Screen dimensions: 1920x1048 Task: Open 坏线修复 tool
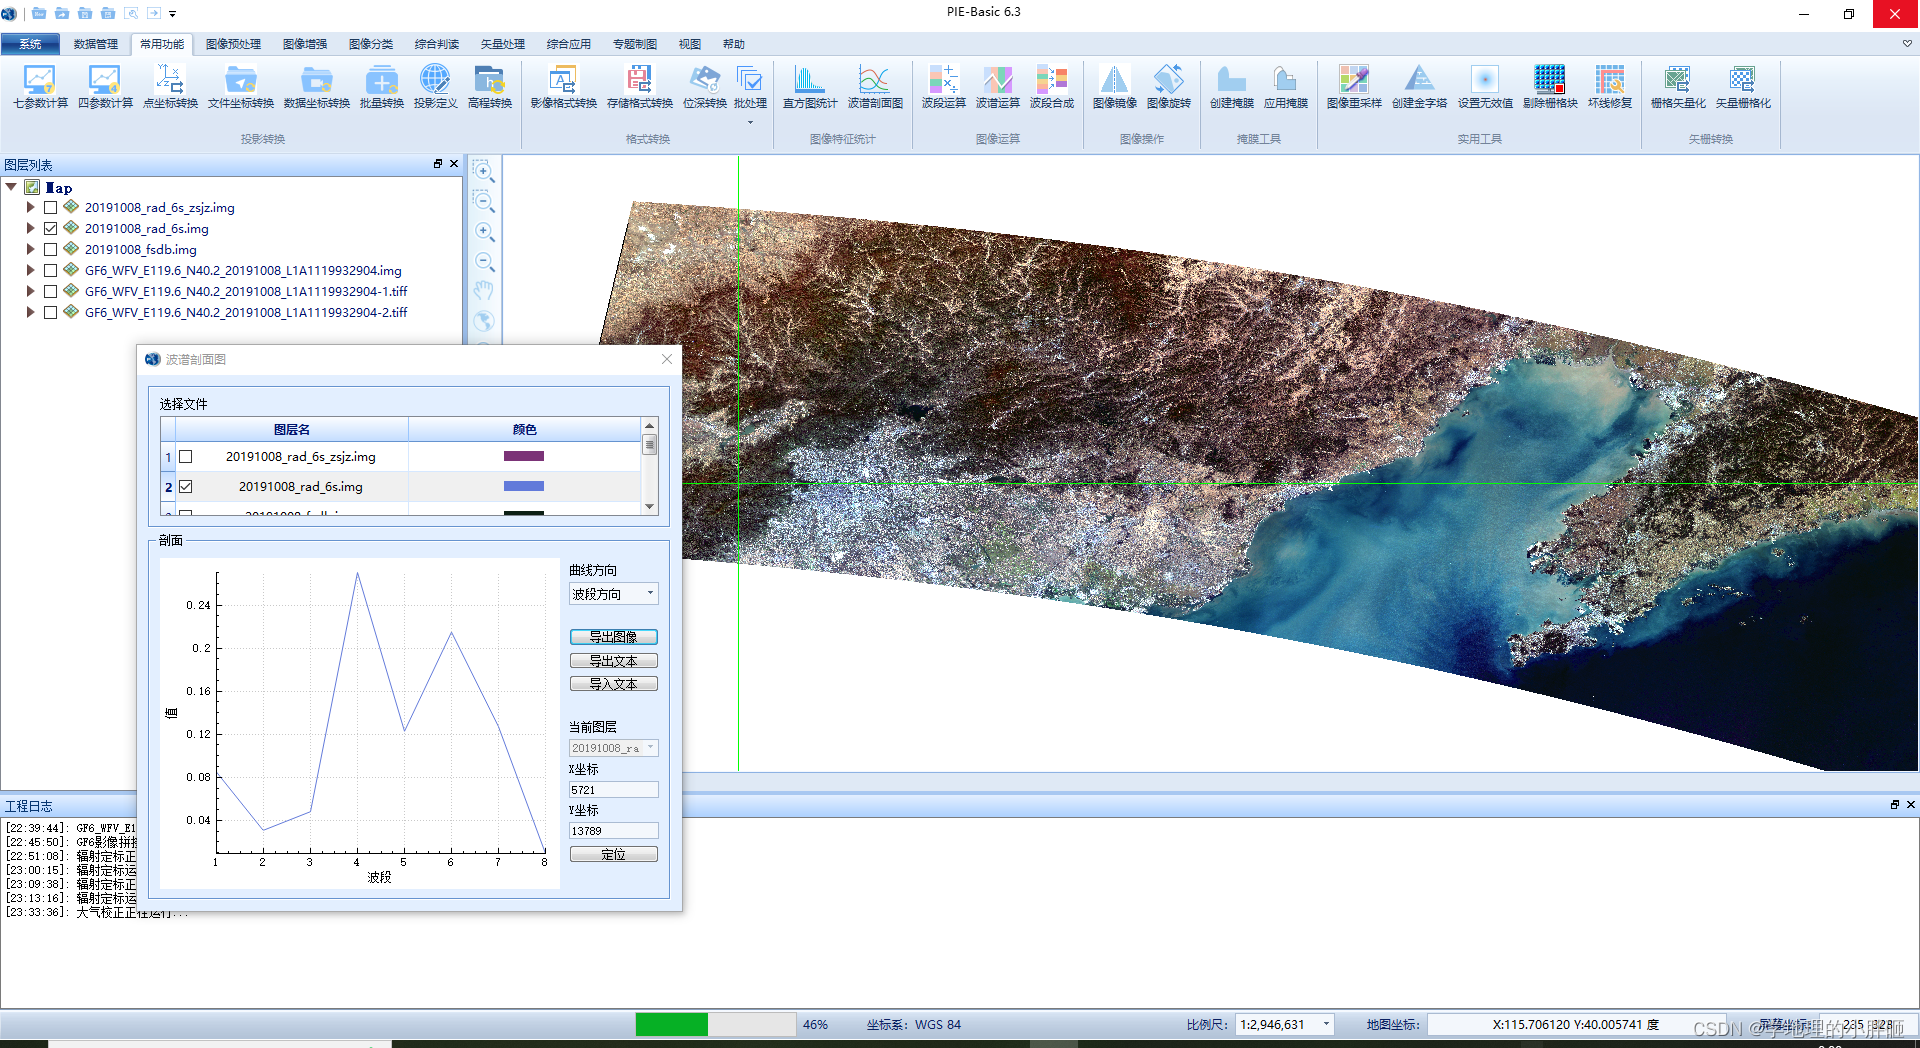click(1610, 87)
